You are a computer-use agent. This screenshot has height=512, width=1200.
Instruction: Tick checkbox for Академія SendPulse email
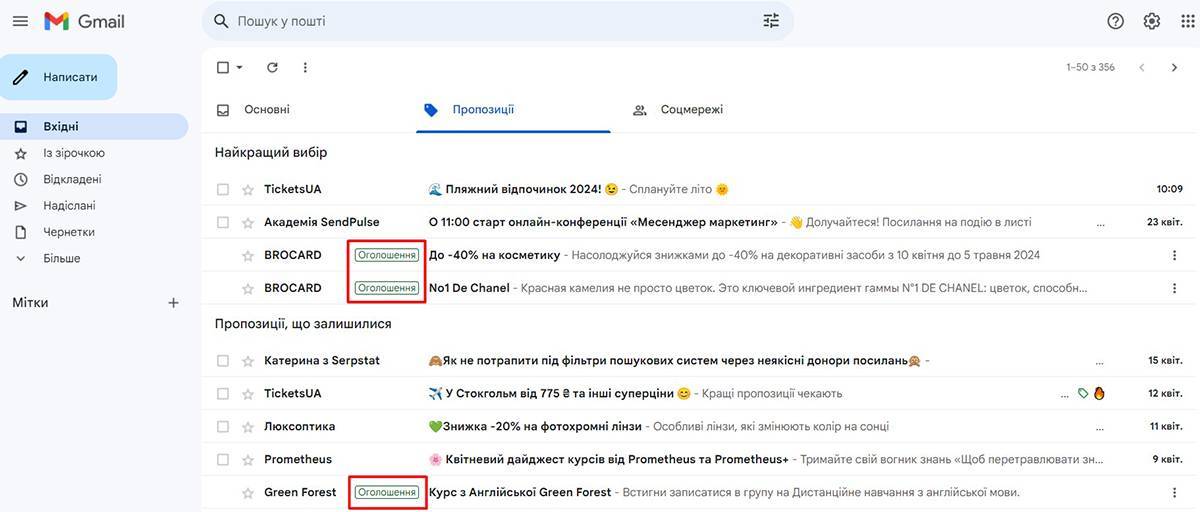click(223, 222)
